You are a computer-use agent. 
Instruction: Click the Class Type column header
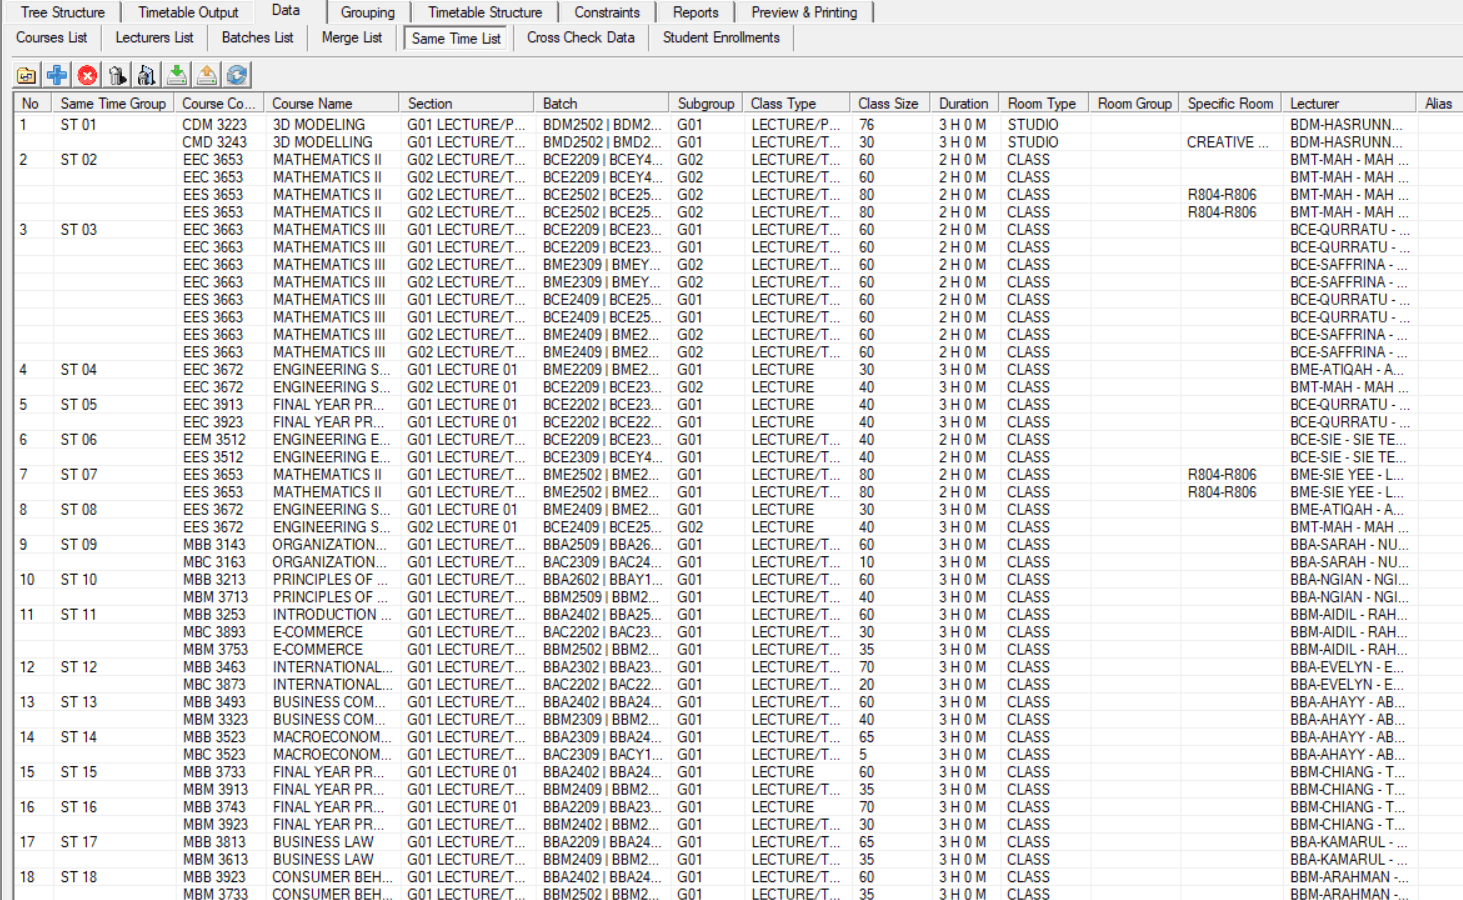(x=797, y=103)
